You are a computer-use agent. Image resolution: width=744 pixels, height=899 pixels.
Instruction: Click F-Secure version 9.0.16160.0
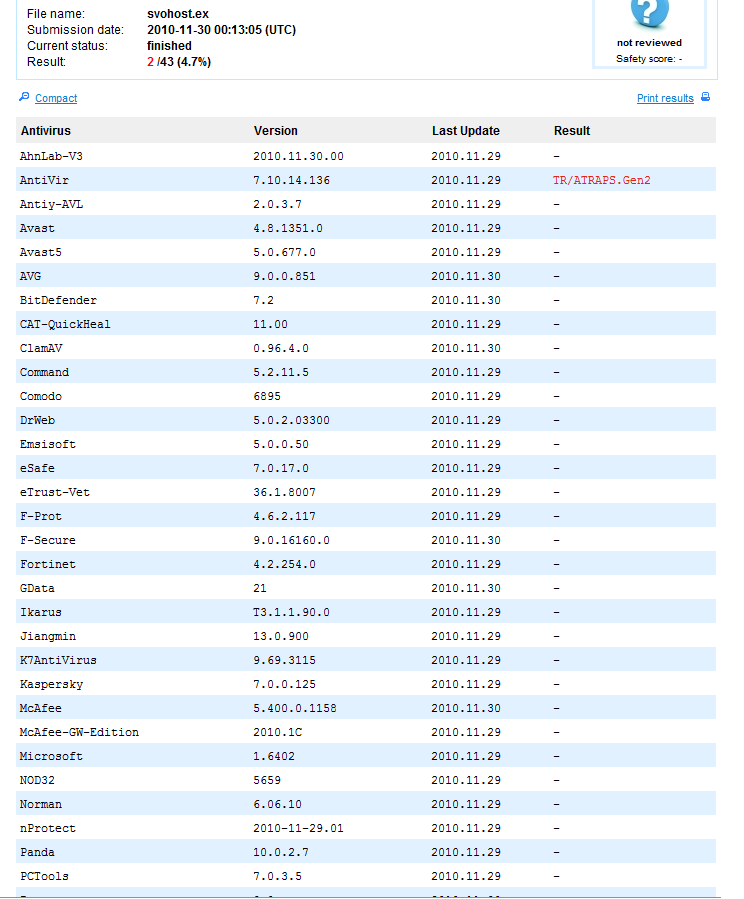click(x=291, y=541)
